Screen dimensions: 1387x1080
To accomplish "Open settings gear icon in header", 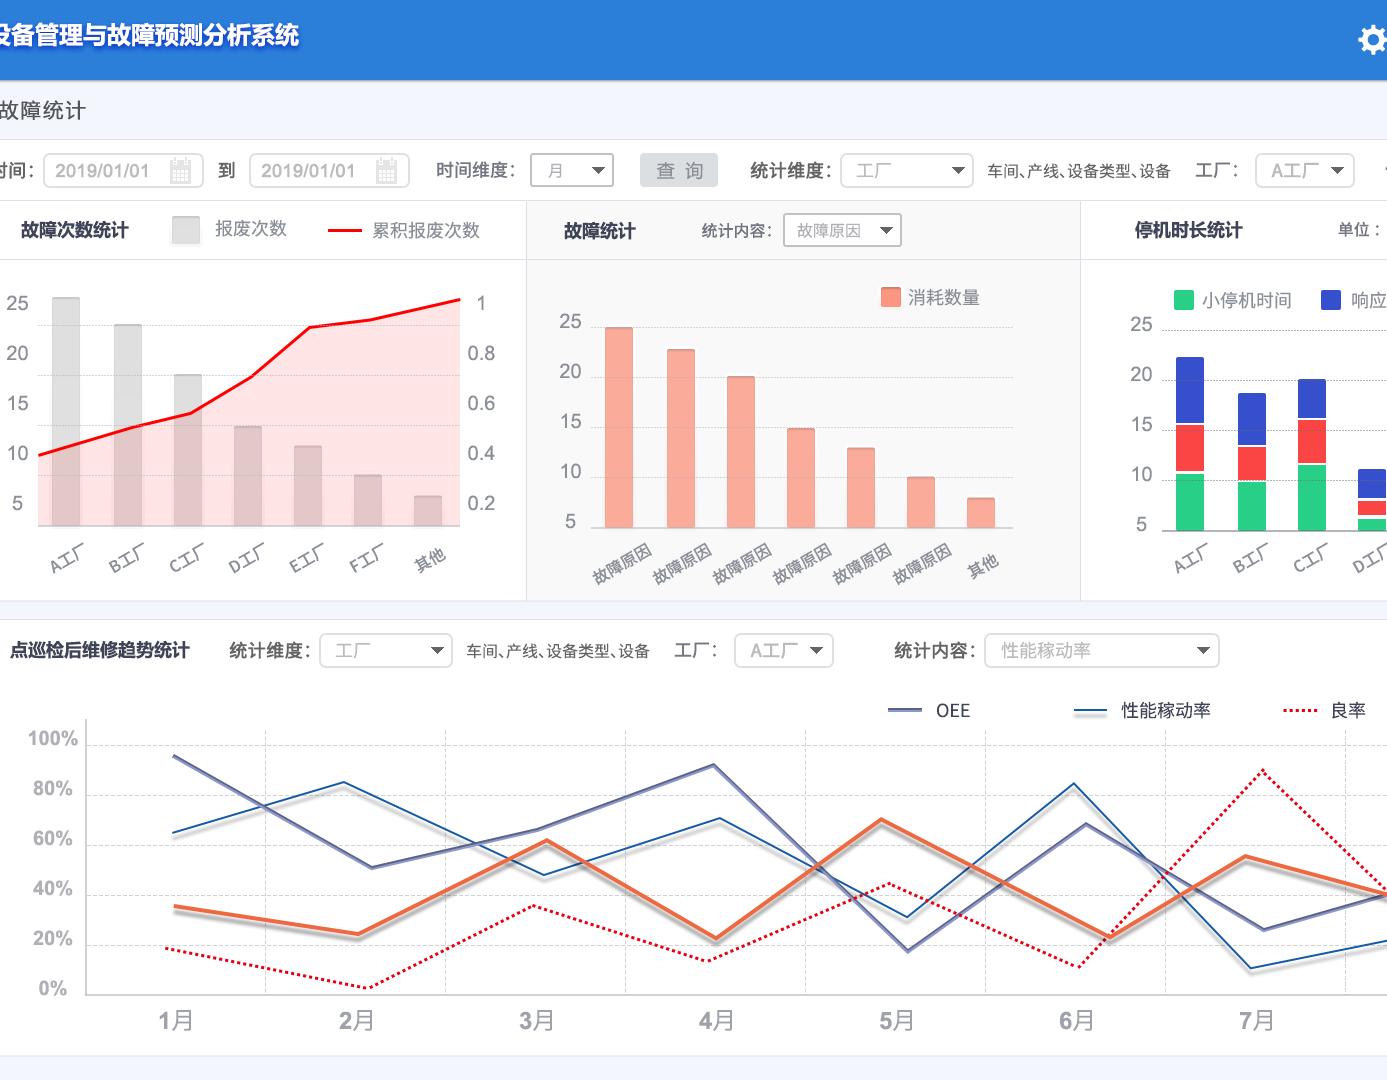I will pyautogui.click(x=1372, y=39).
